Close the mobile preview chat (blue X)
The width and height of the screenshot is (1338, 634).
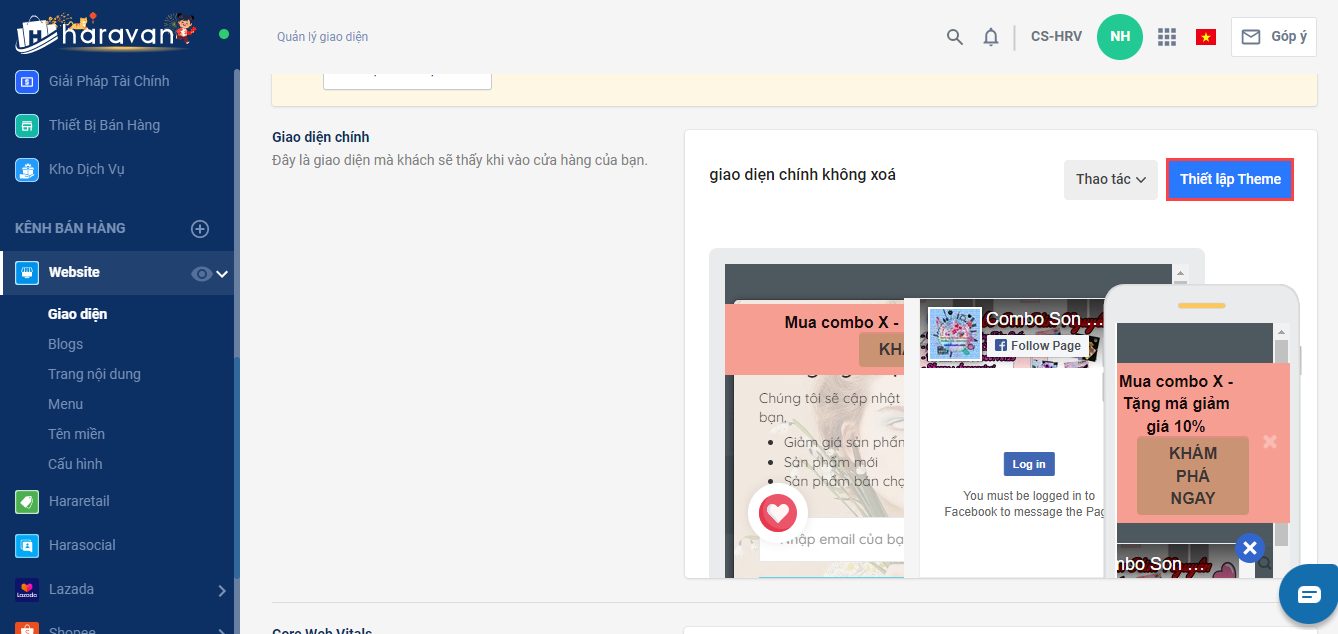[x=1250, y=548]
